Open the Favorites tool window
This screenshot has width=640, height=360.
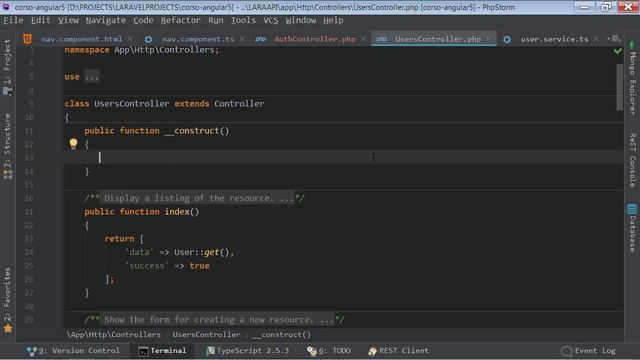[7, 300]
